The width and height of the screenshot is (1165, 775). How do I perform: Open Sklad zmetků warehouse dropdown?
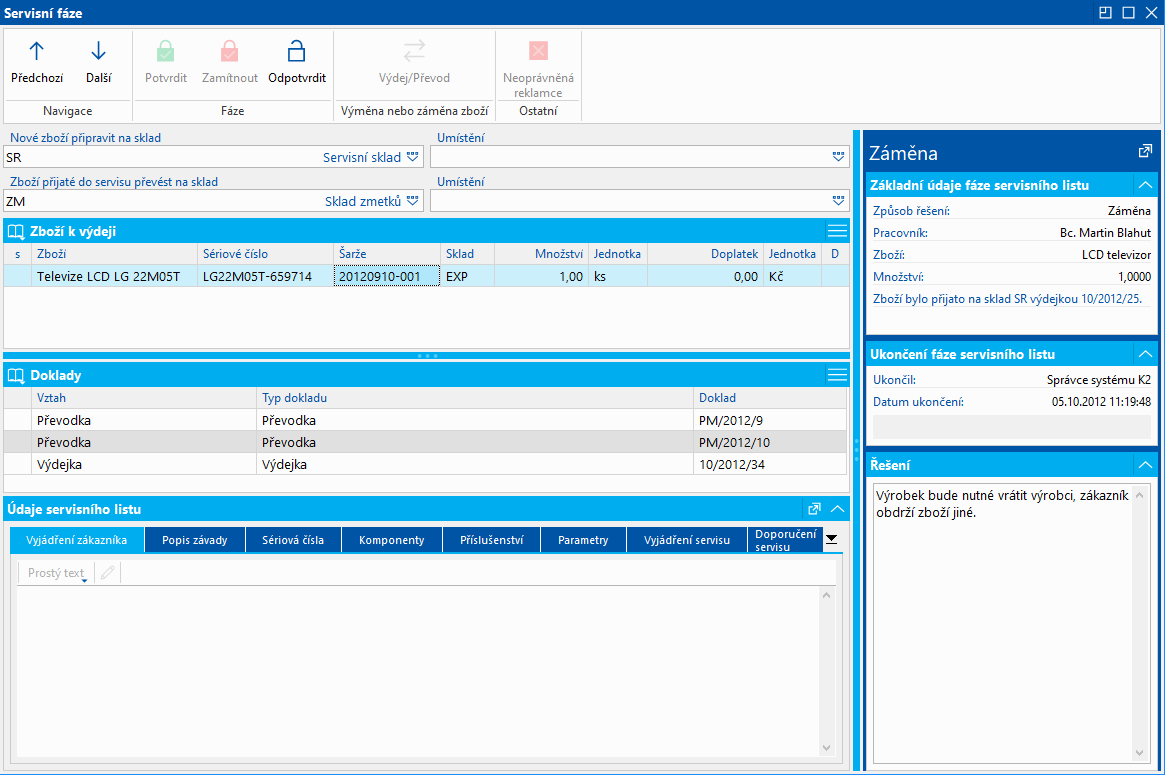pos(412,201)
